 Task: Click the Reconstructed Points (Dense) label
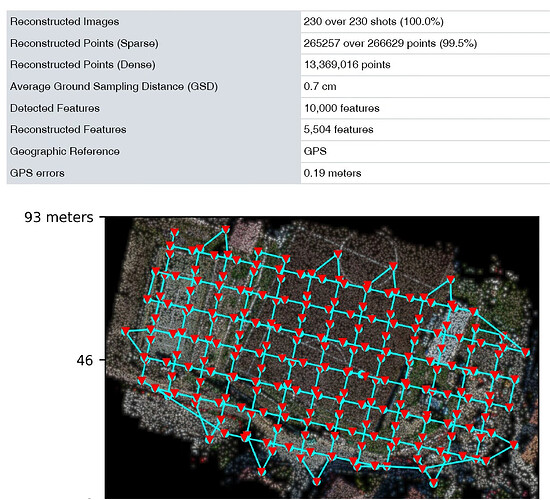[x=82, y=65]
